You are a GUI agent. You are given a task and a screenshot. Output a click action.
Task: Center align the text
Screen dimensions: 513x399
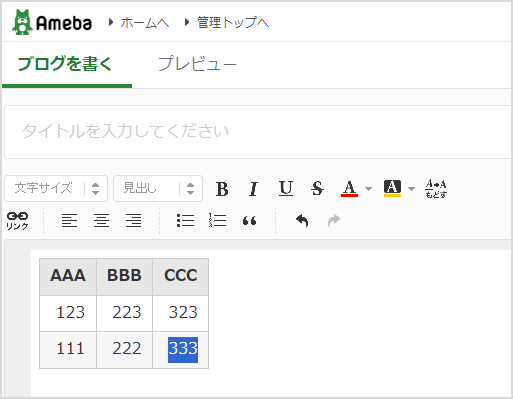tap(101, 220)
